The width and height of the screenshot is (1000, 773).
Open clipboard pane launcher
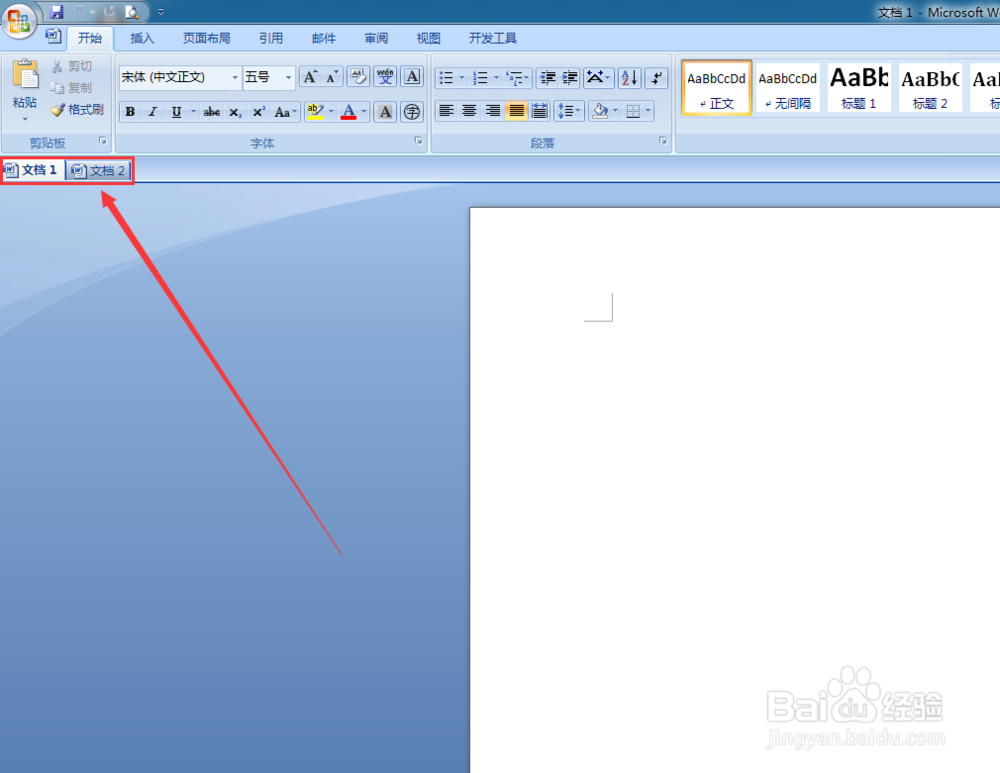coord(103,140)
